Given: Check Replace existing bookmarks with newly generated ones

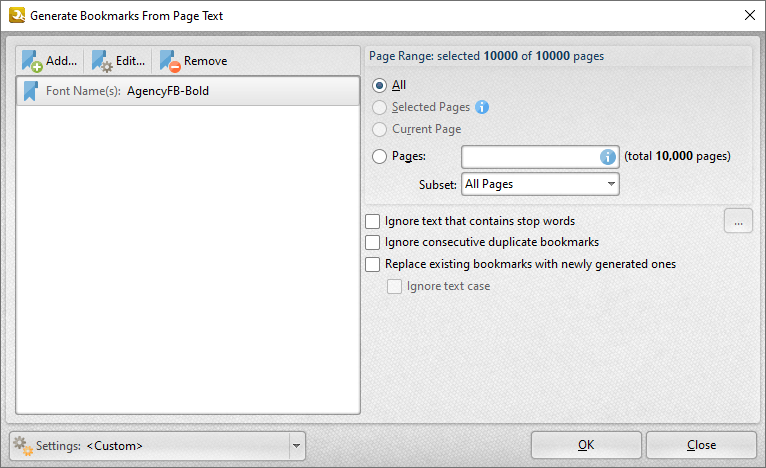Looking at the screenshot, I should pos(373,264).
